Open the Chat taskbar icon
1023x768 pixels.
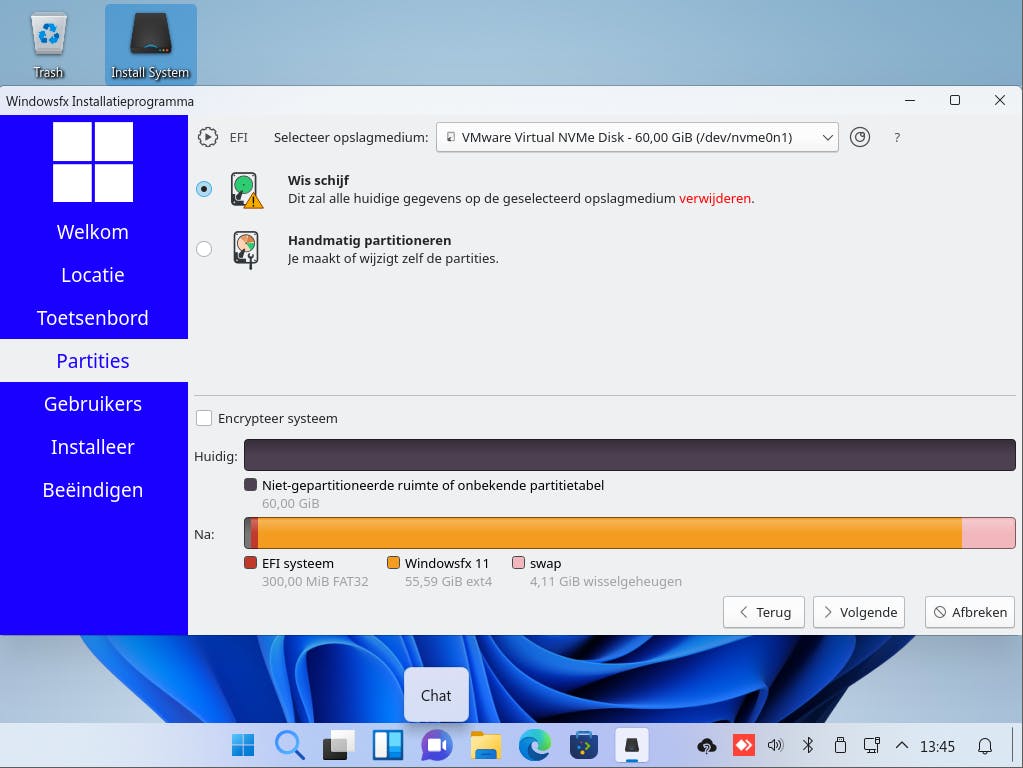(436, 745)
